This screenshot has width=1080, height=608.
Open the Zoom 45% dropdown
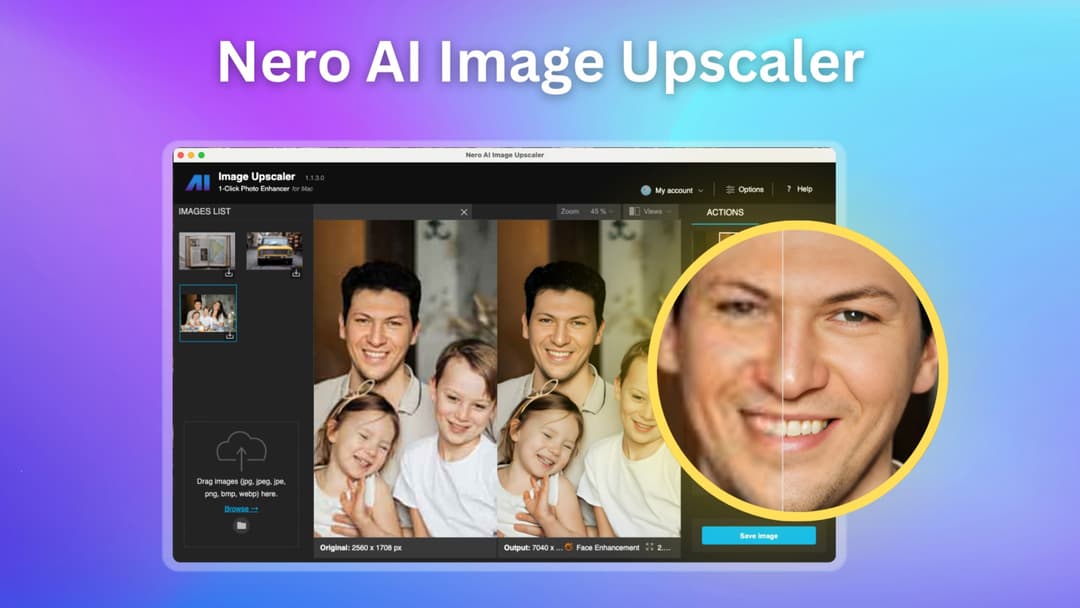tap(602, 210)
